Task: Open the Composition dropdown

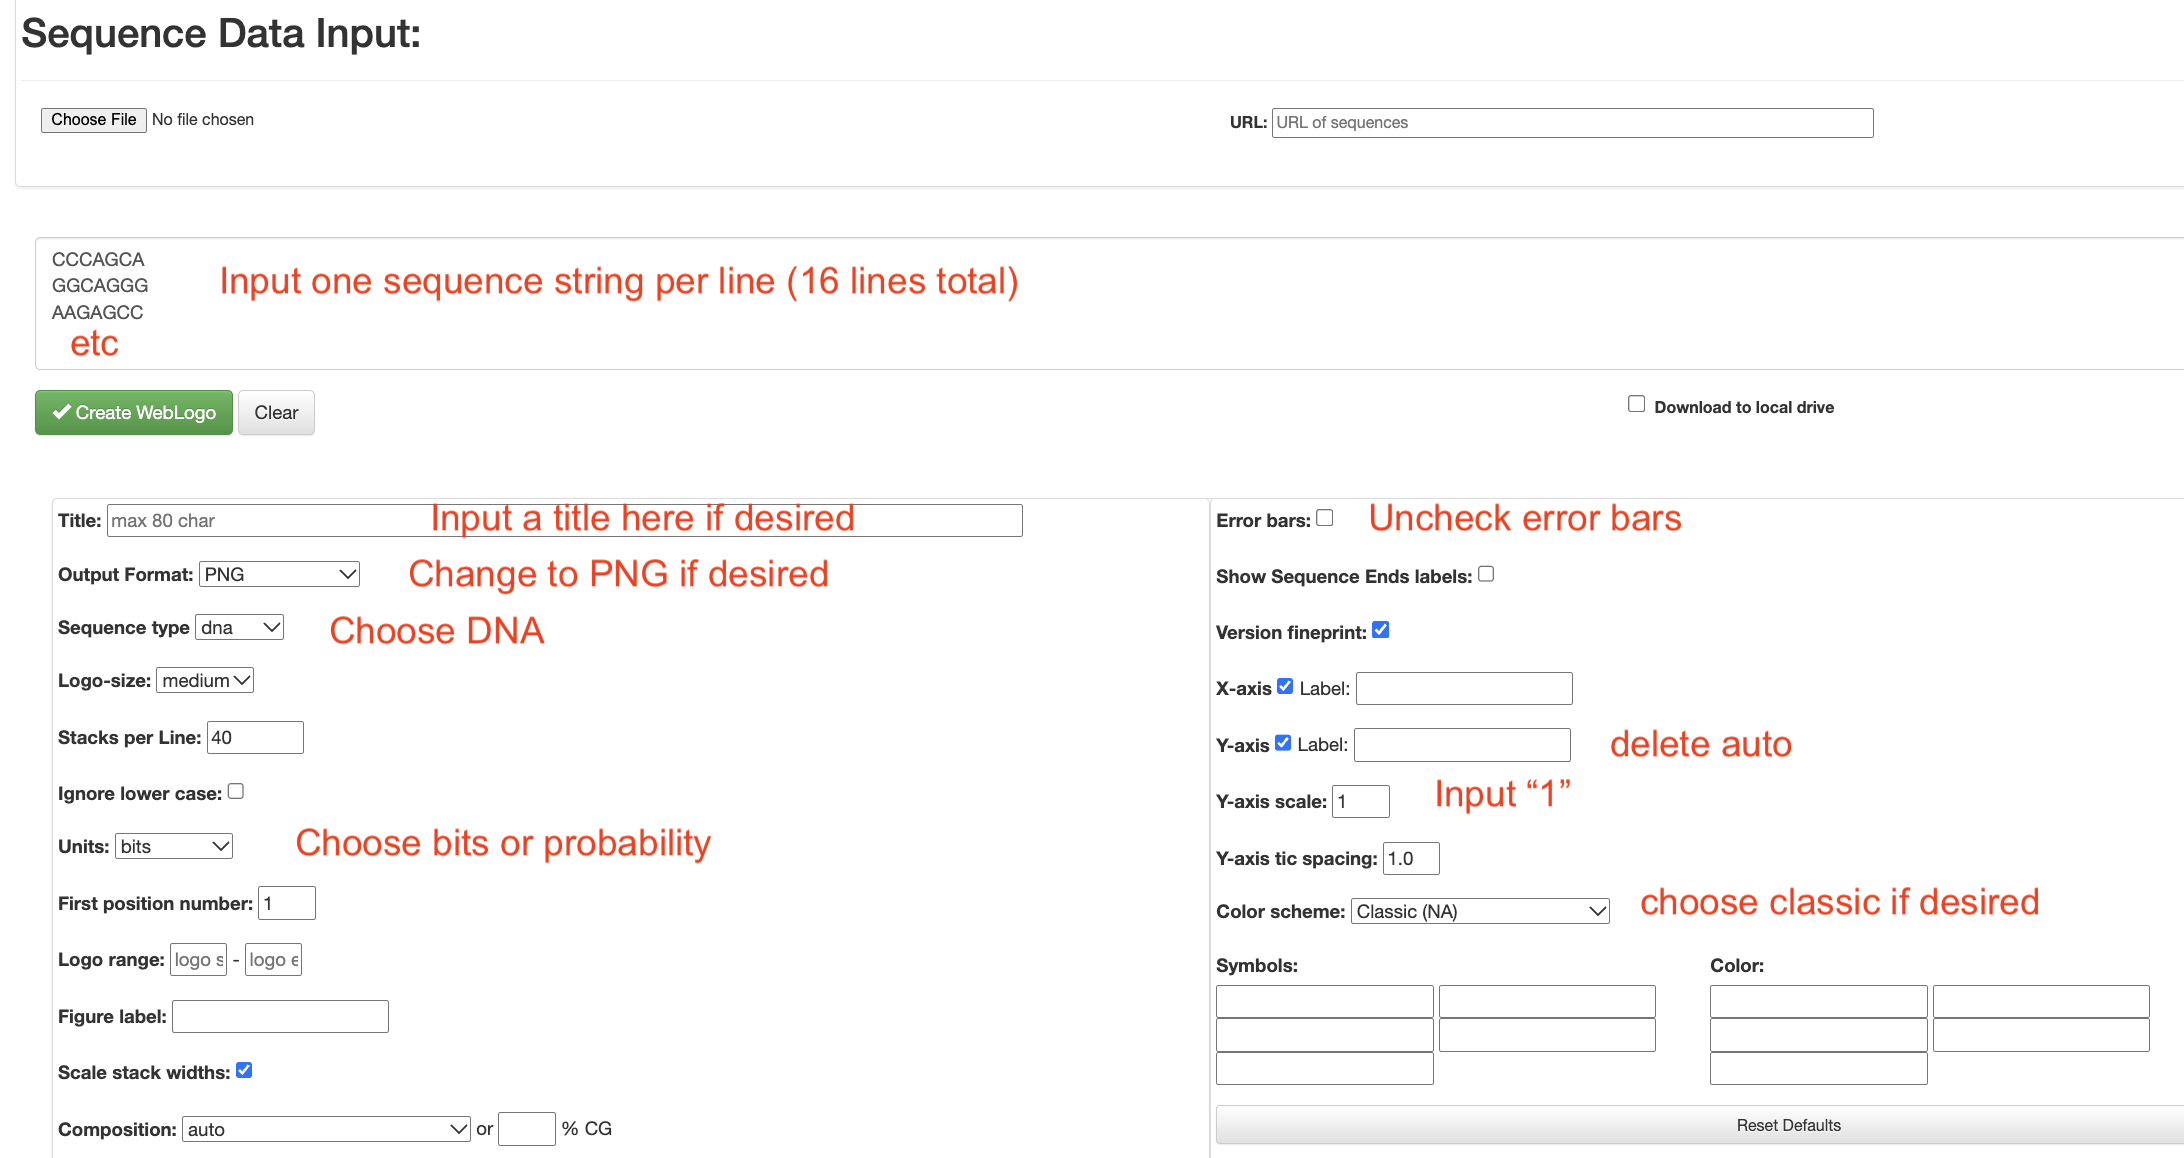Action: click(x=326, y=1129)
